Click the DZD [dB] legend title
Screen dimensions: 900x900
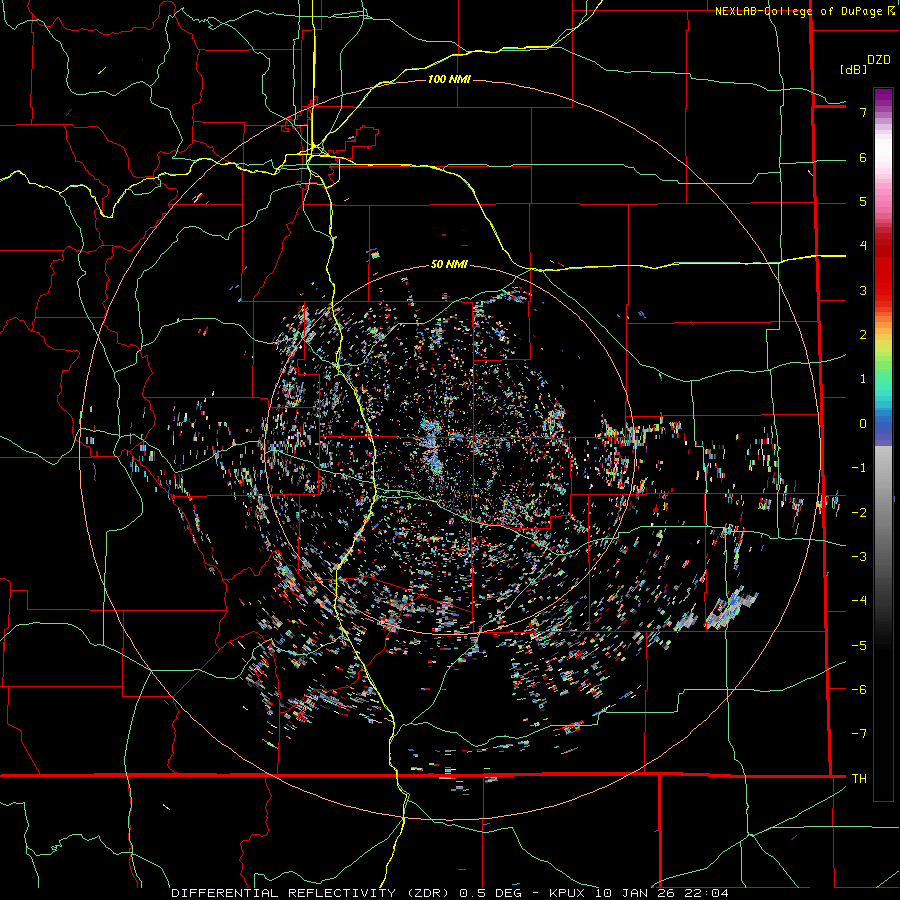[865, 64]
